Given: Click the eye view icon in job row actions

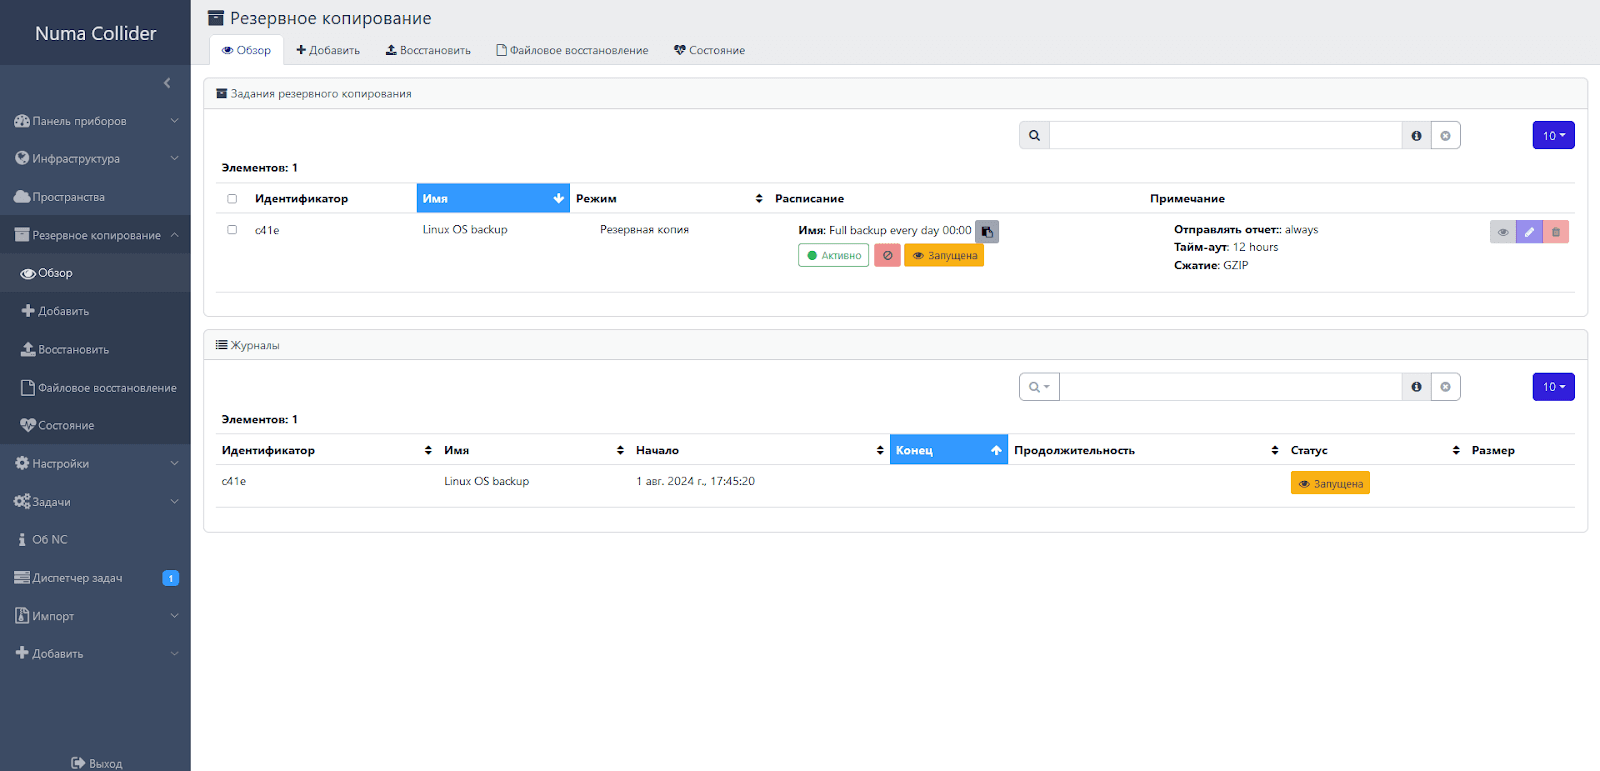Looking at the screenshot, I should pyautogui.click(x=1502, y=232).
